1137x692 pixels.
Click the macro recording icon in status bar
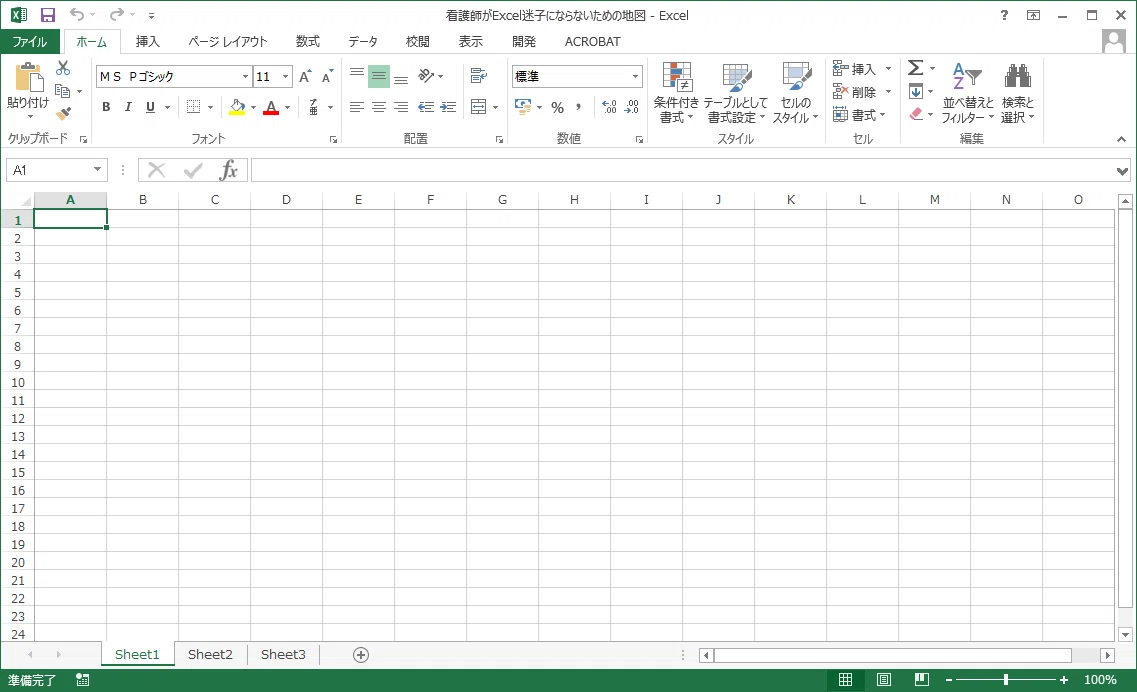pyautogui.click(x=83, y=680)
